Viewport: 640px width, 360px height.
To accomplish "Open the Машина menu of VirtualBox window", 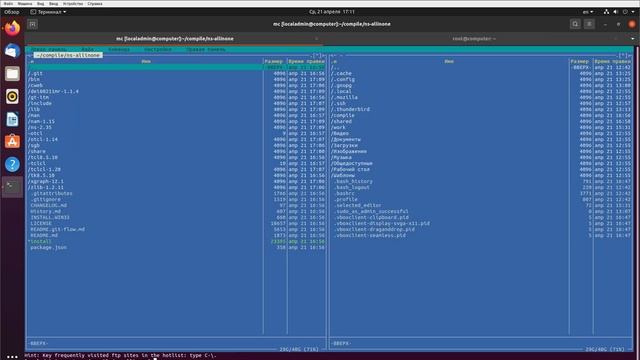I will (x=25, y=3).
